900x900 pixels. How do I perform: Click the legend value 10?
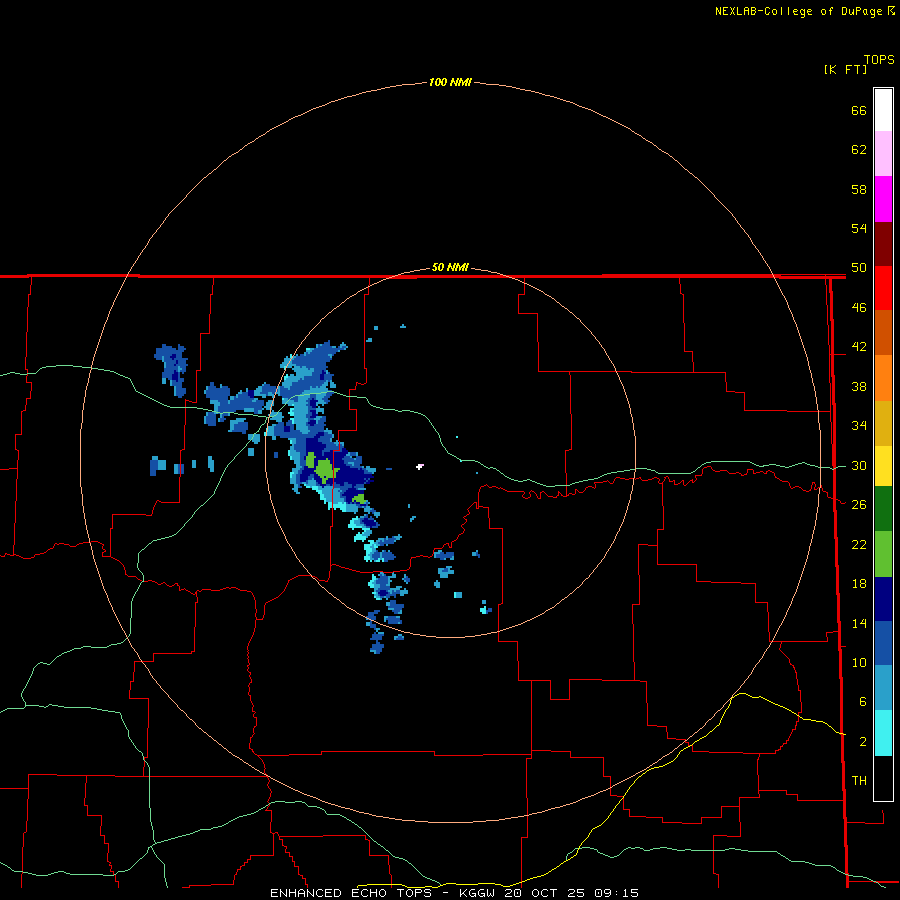click(x=859, y=663)
